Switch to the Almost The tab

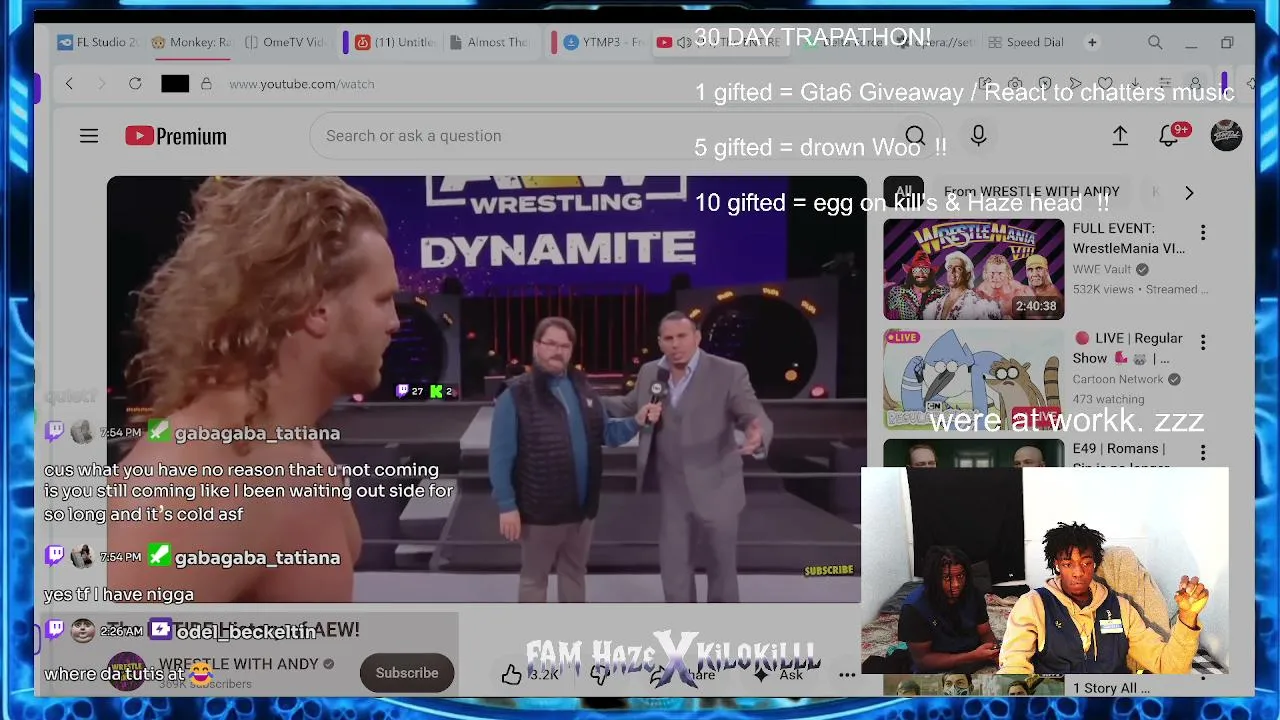(490, 43)
